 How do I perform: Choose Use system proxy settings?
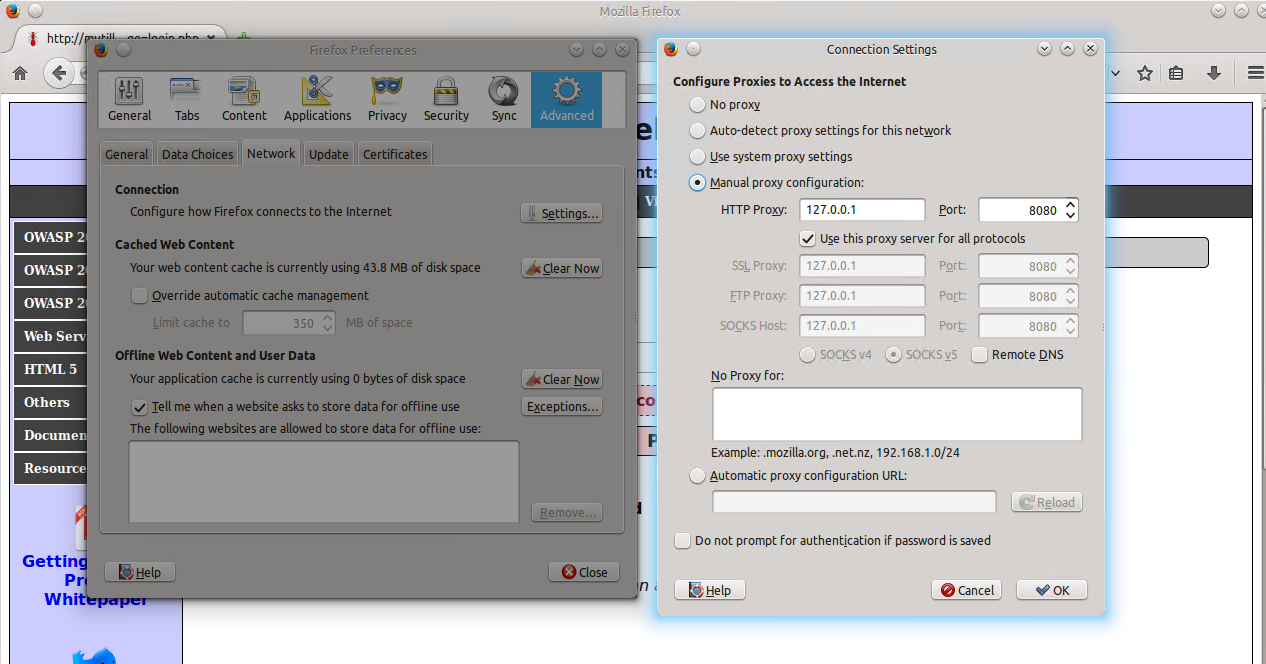(x=698, y=157)
